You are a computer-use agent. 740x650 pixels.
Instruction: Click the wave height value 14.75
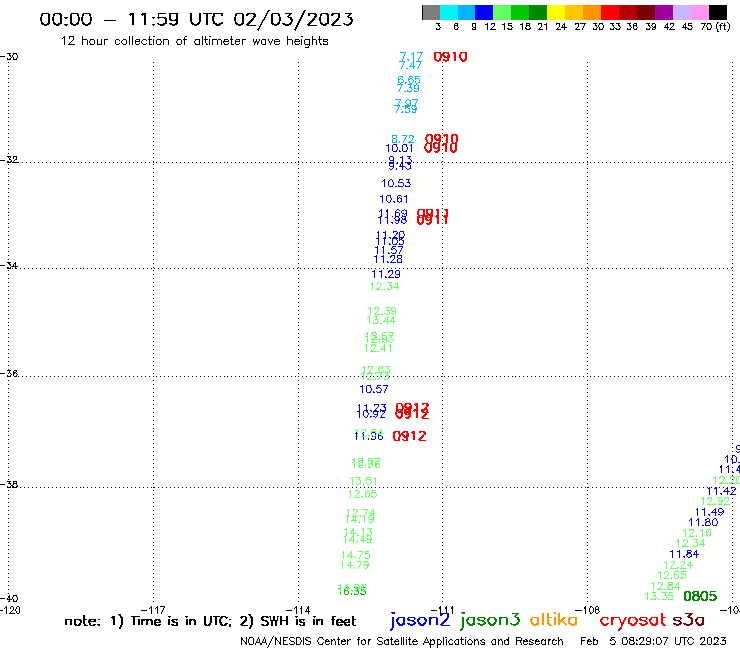pyautogui.click(x=356, y=555)
